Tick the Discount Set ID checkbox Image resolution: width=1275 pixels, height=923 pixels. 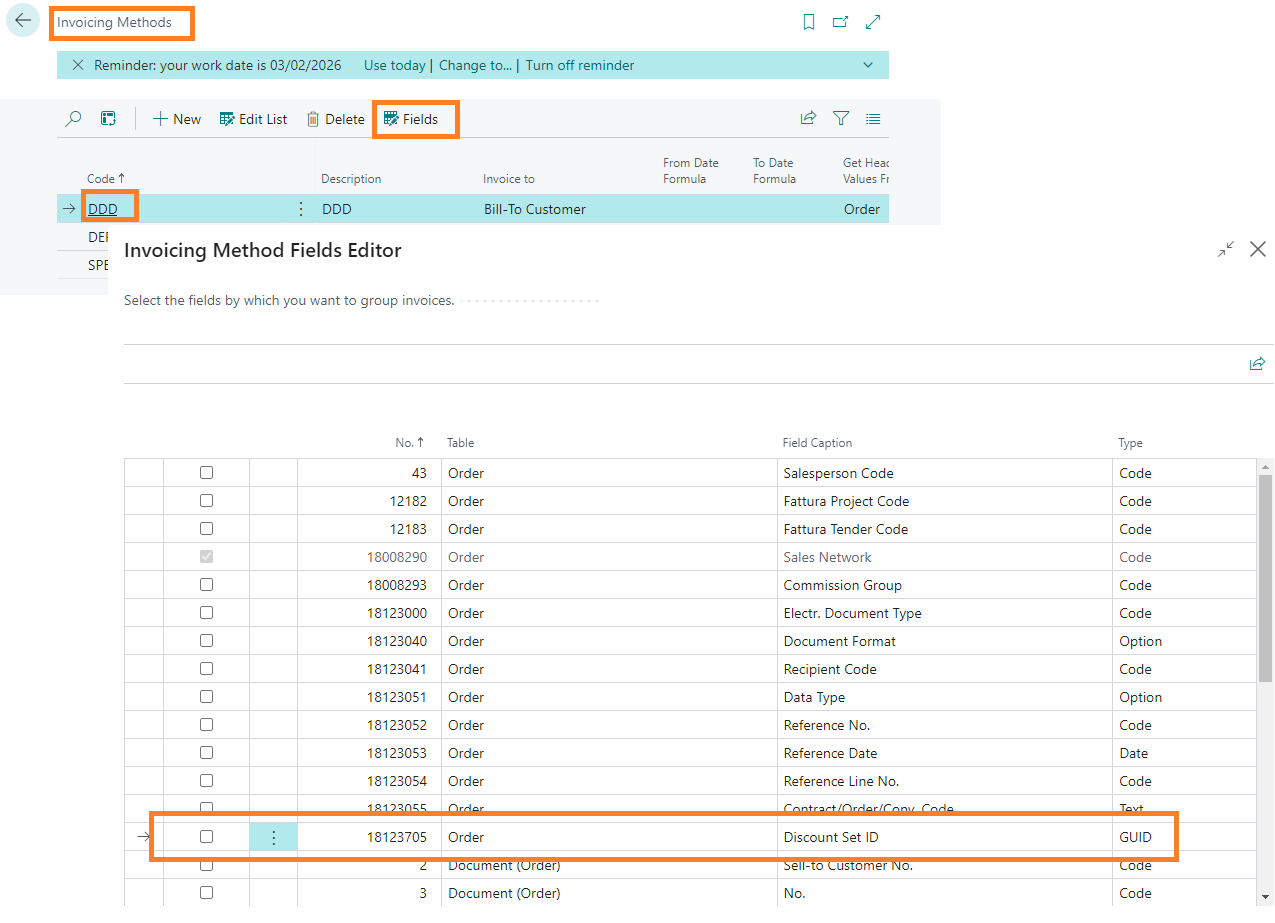(206, 837)
